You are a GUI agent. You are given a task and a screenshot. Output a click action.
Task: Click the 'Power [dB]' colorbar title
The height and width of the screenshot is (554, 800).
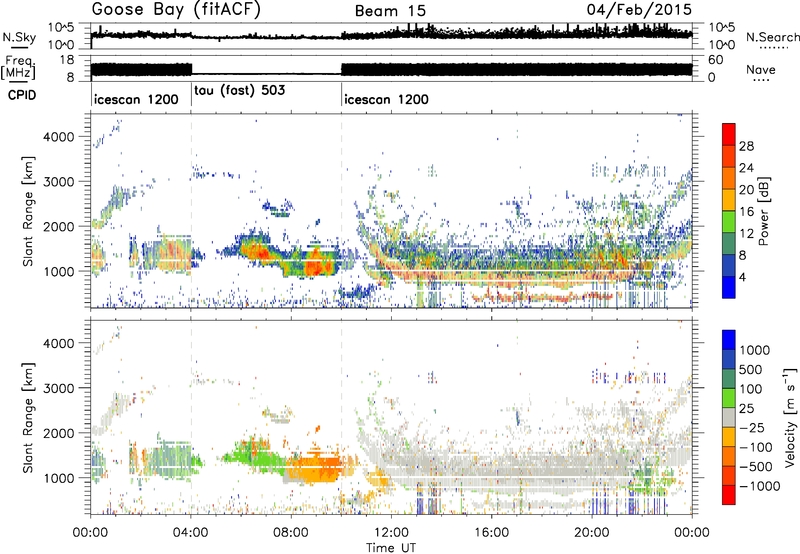click(763, 211)
